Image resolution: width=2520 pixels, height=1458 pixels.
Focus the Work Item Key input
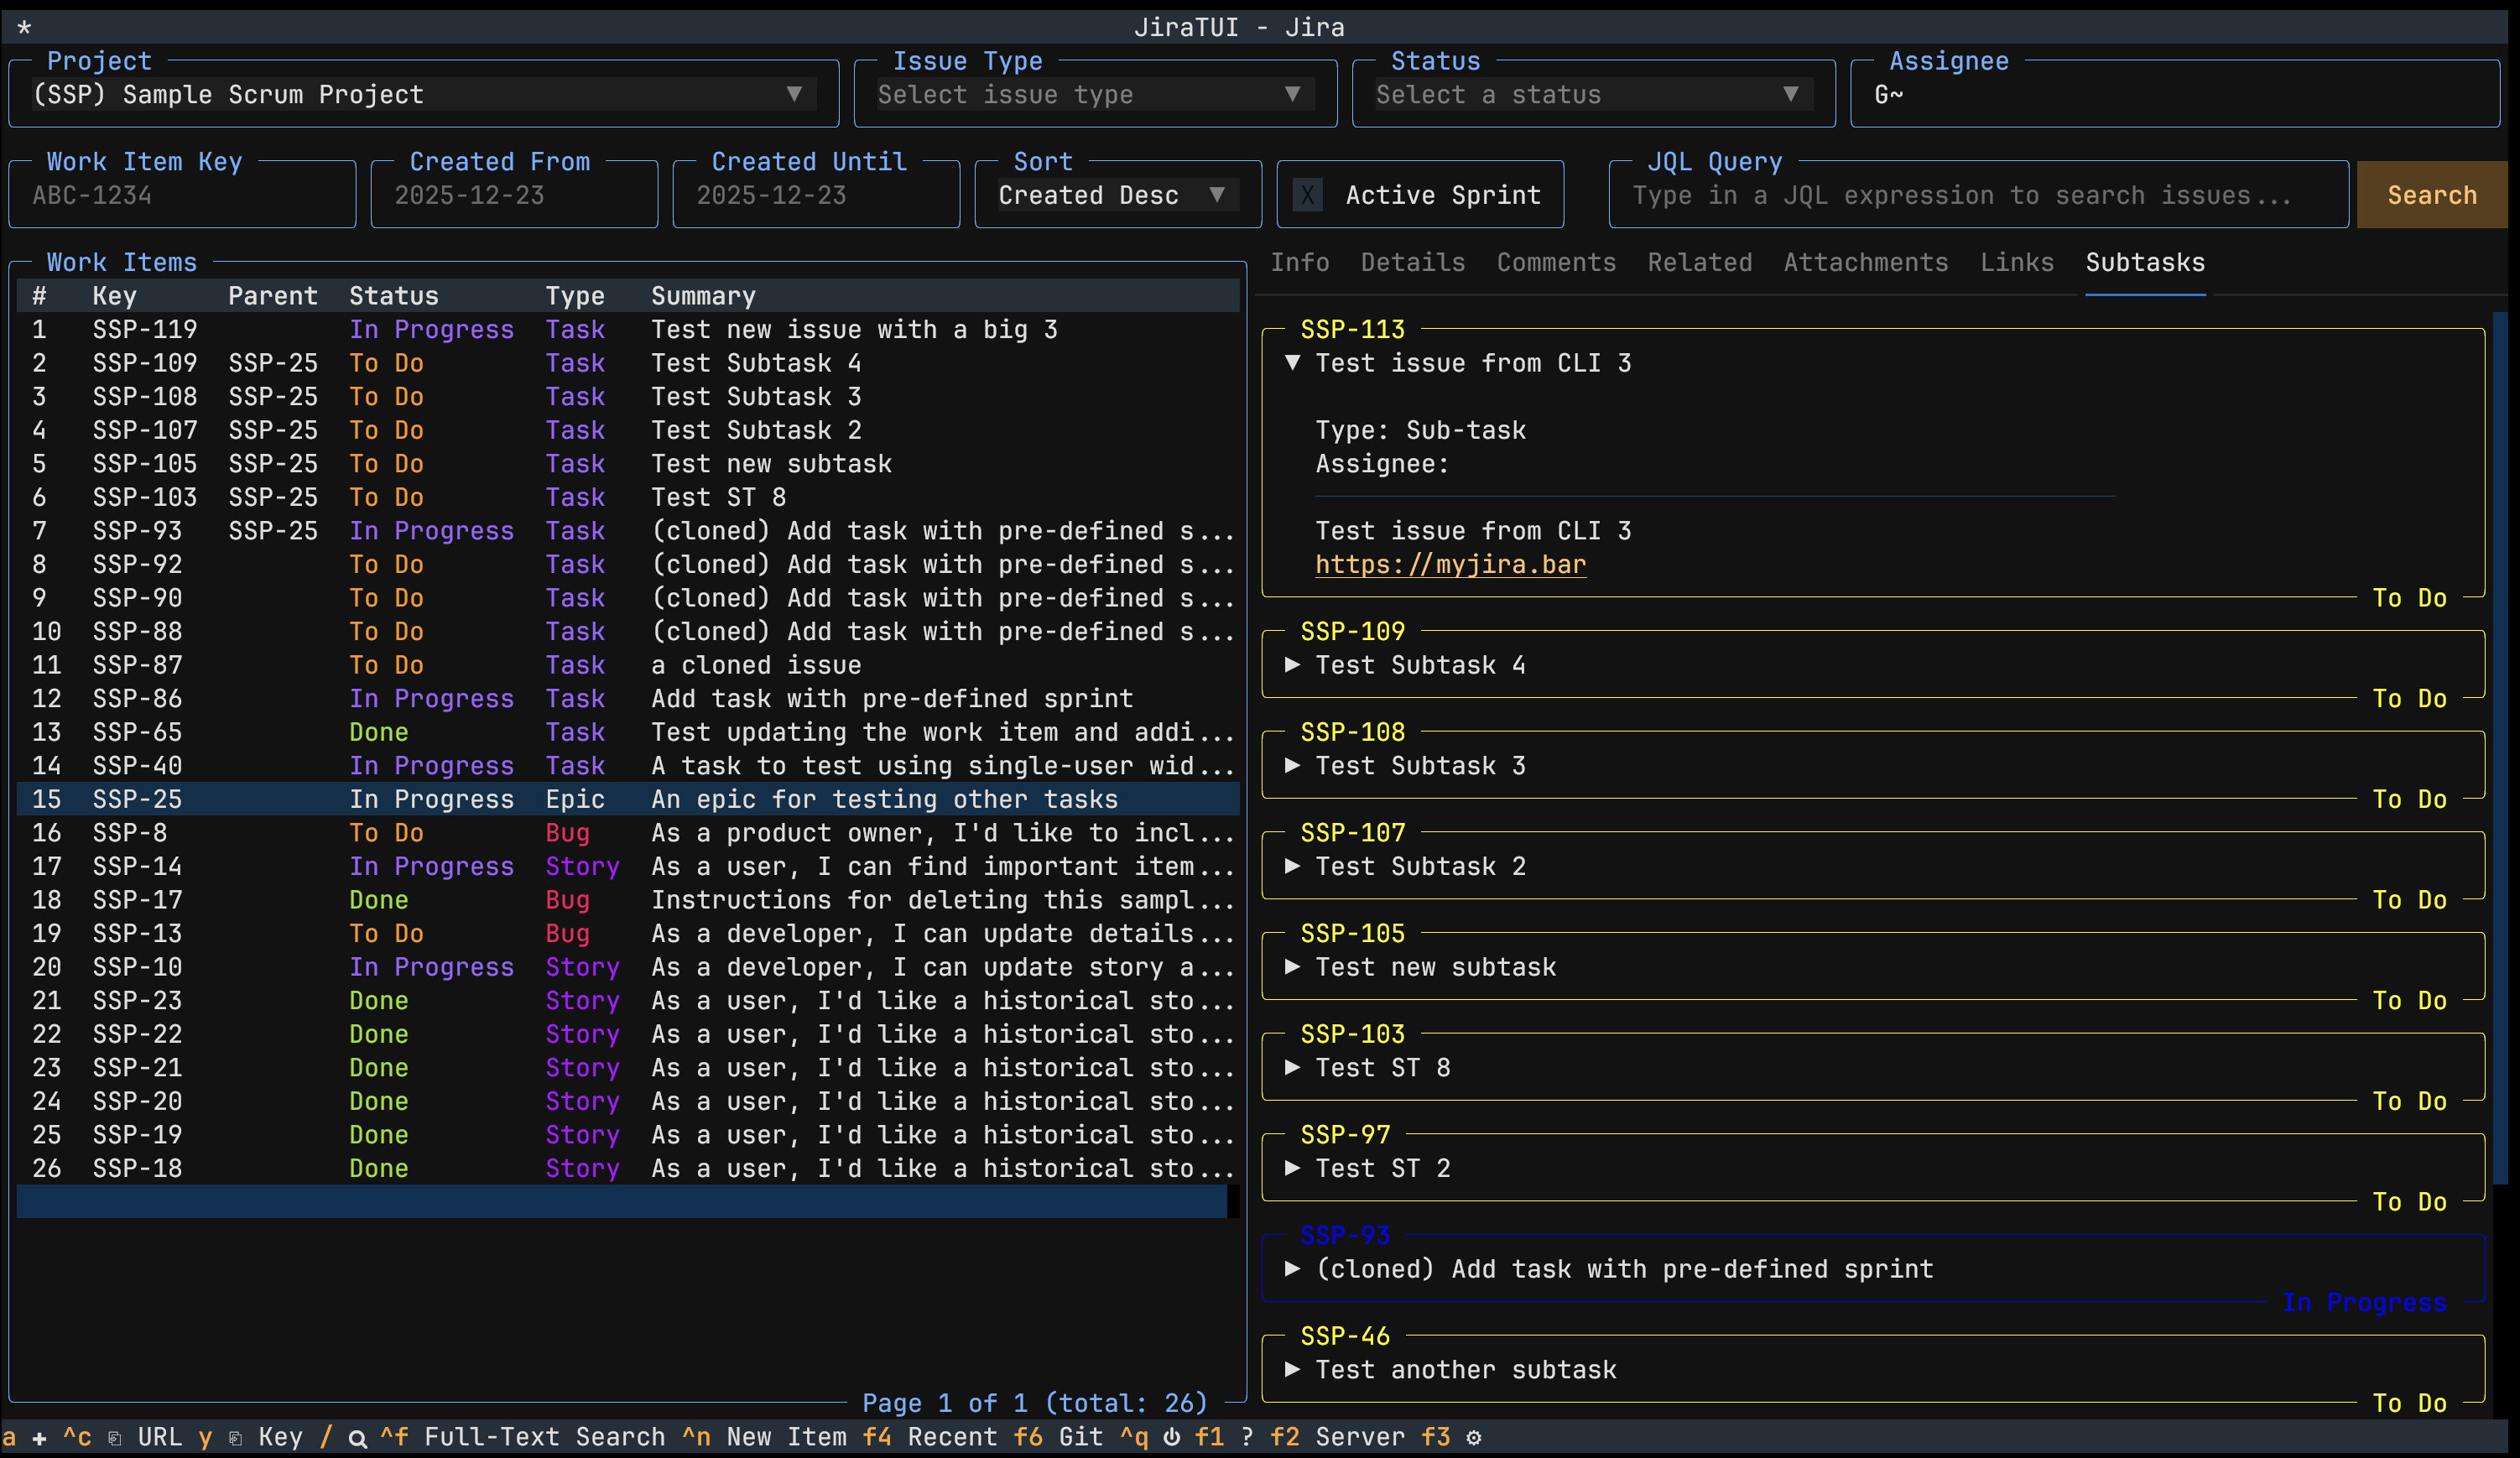coord(182,195)
